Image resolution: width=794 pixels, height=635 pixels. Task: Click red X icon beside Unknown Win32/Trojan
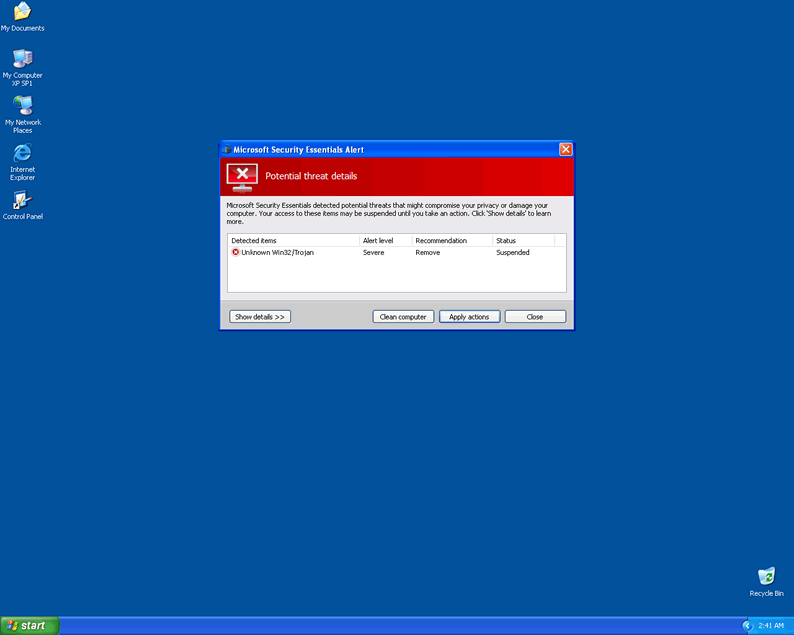click(x=236, y=253)
